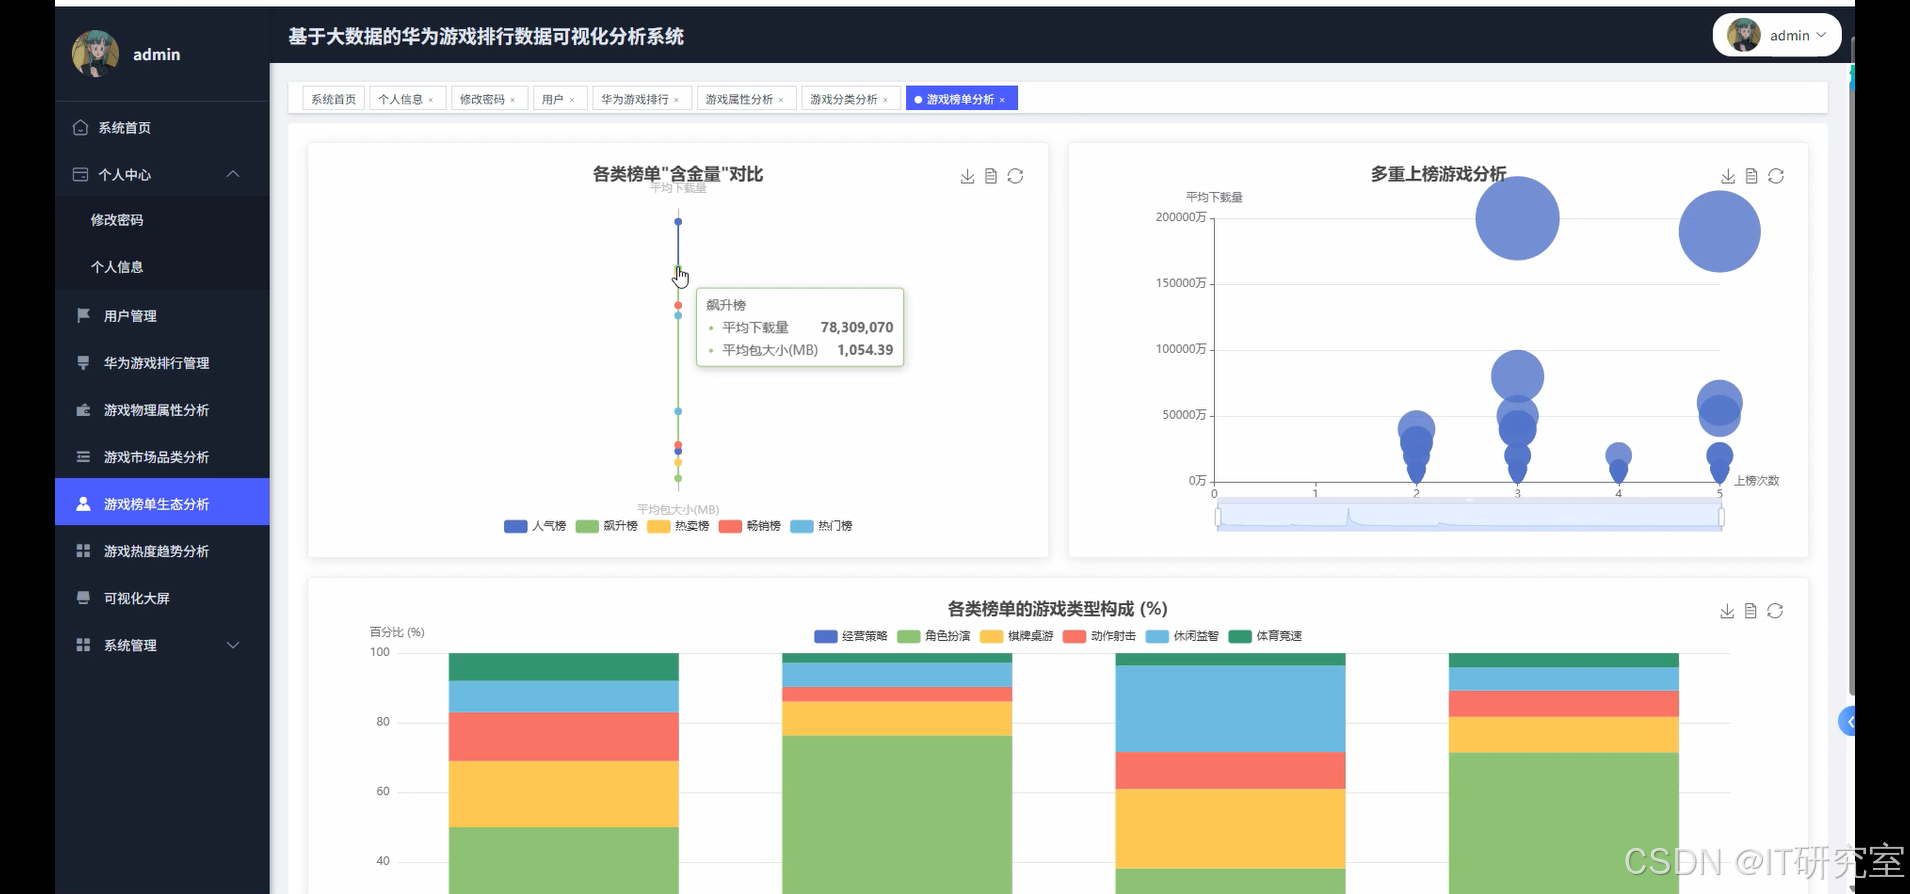1910x894 pixels.
Task: Click the admin avatar in the sidebar
Action: [x=96, y=54]
